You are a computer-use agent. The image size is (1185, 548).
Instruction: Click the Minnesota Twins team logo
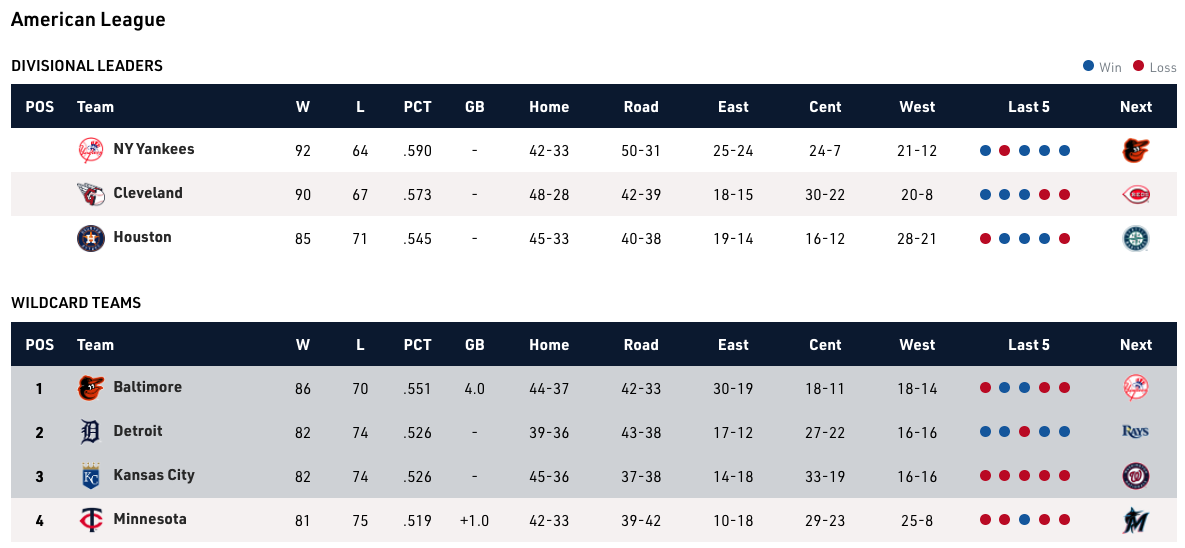coord(91,520)
